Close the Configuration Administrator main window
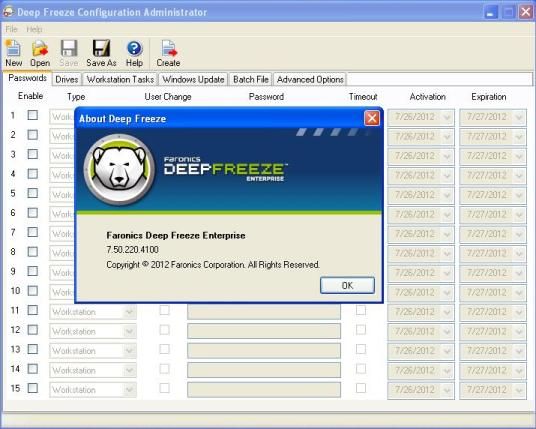The height and width of the screenshot is (429, 536). [x=526, y=12]
